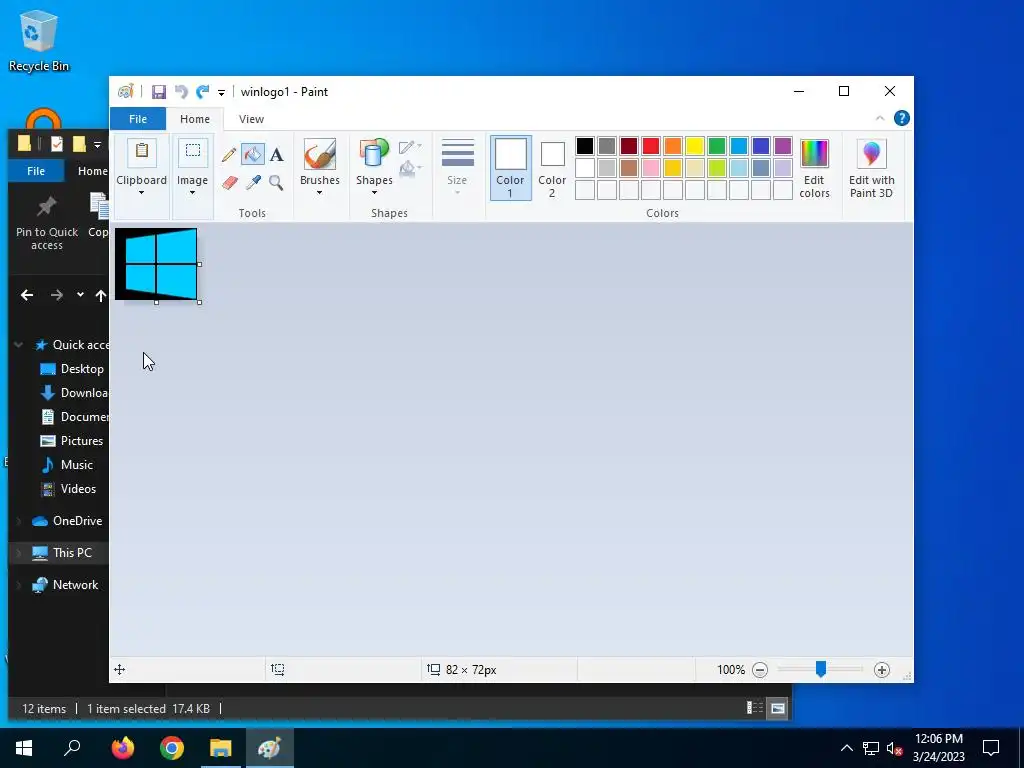Open recent locations dropdown in File Explorer

tap(80, 295)
